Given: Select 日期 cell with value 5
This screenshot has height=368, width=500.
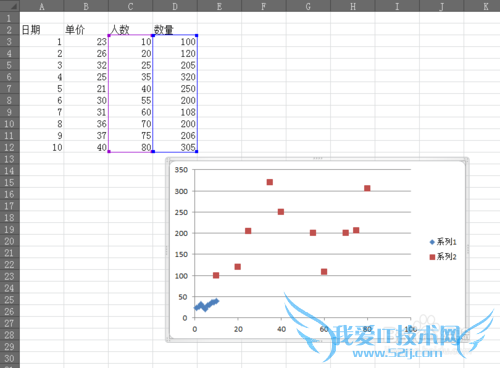Looking at the screenshot, I should 42,89.
